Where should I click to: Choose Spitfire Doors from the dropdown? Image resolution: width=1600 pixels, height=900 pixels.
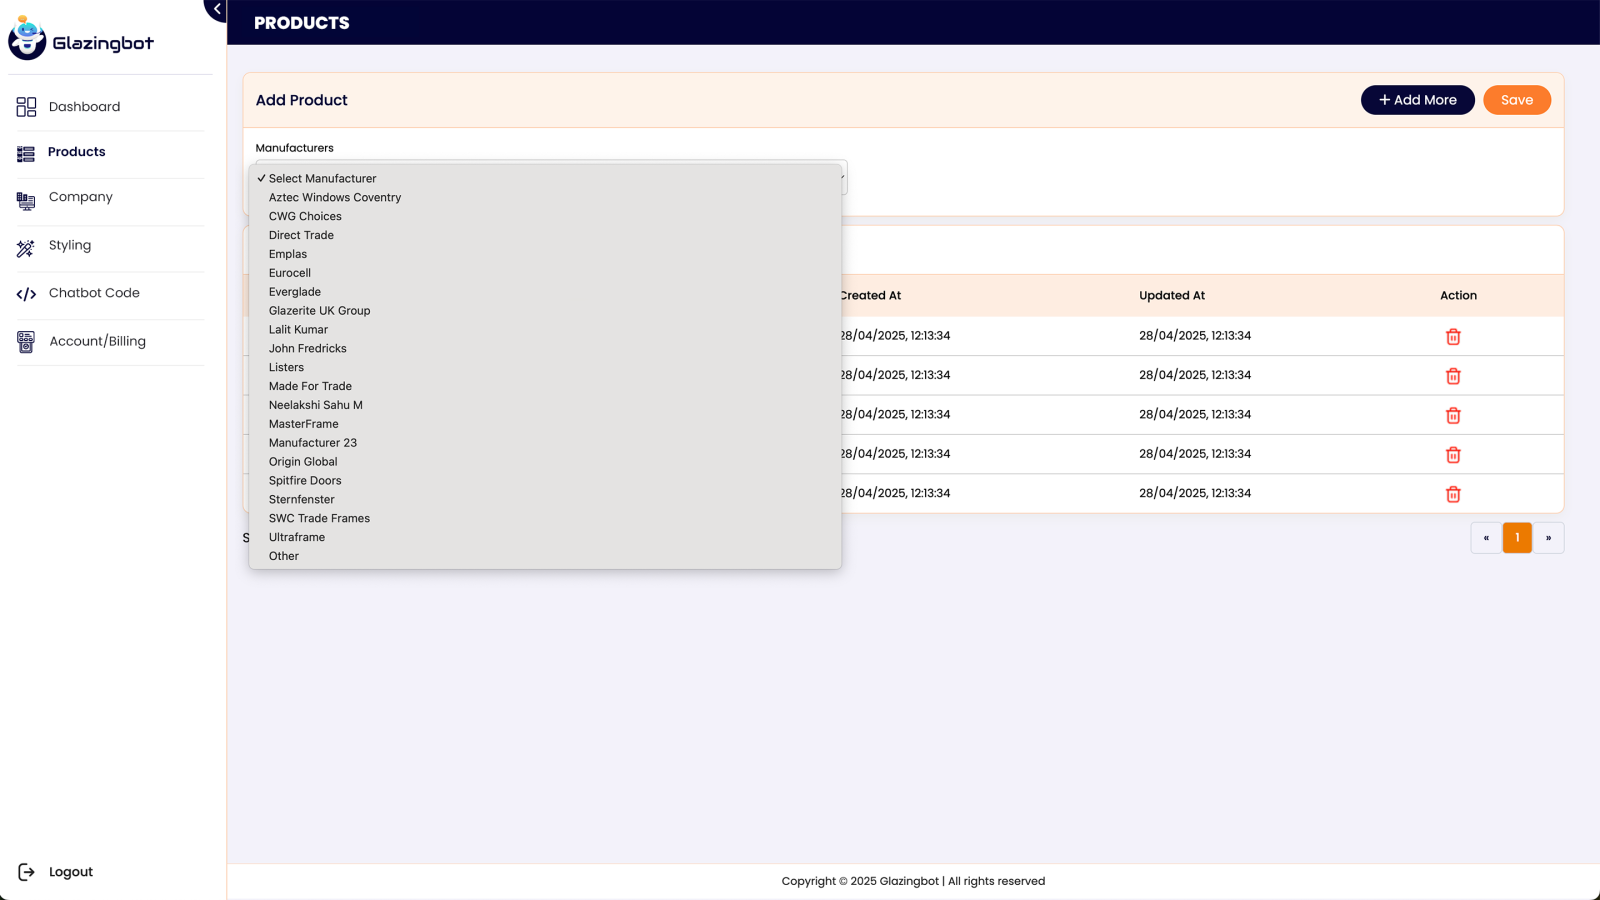click(x=305, y=481)
